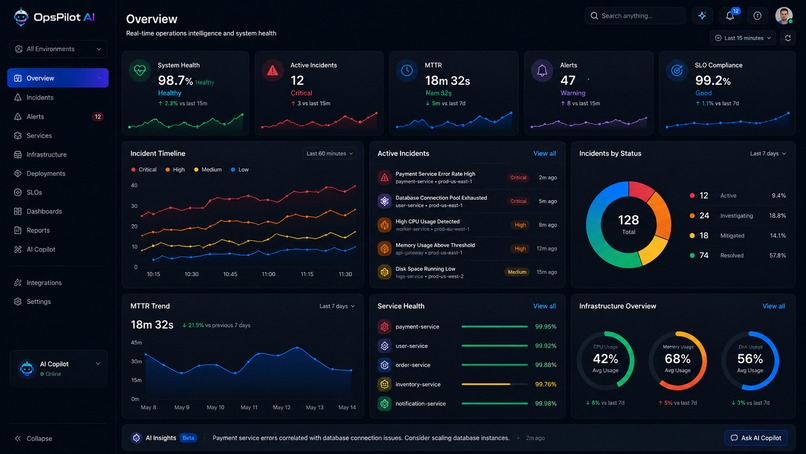The height and width of the screenshot is (454, 806).
Task: Click the Alerts bell card icon
Action: [542, 70]
